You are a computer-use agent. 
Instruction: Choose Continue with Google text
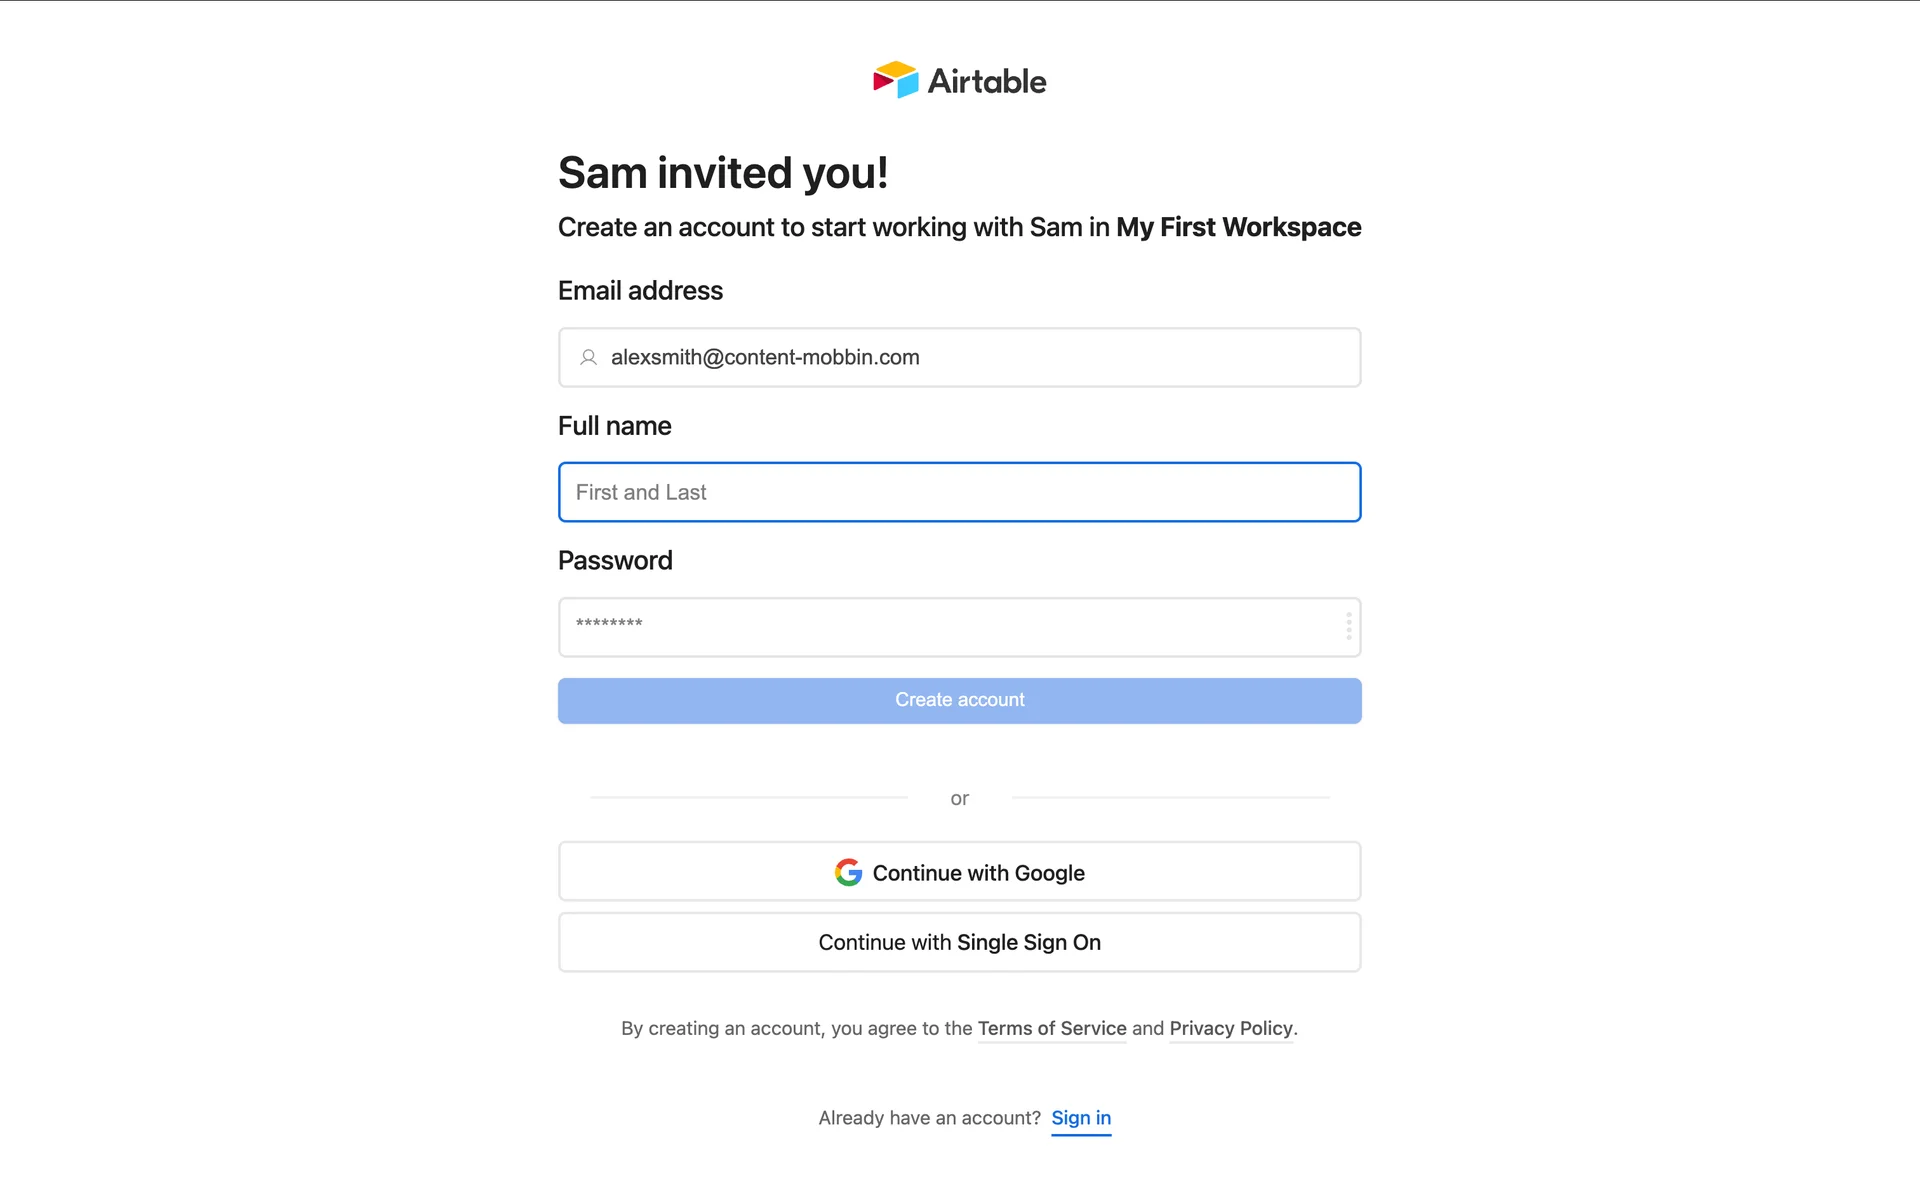[x=978, y=873]
